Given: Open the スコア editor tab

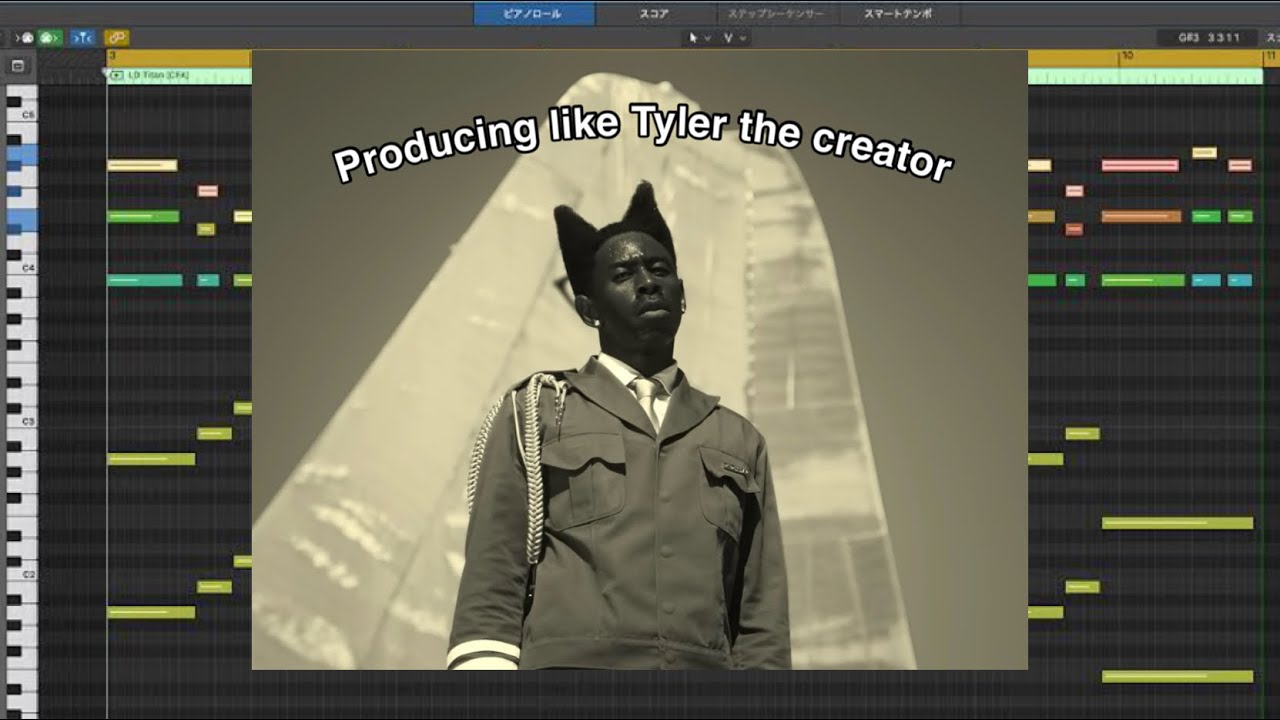Looking at the screenshot, I should [654, 14].
